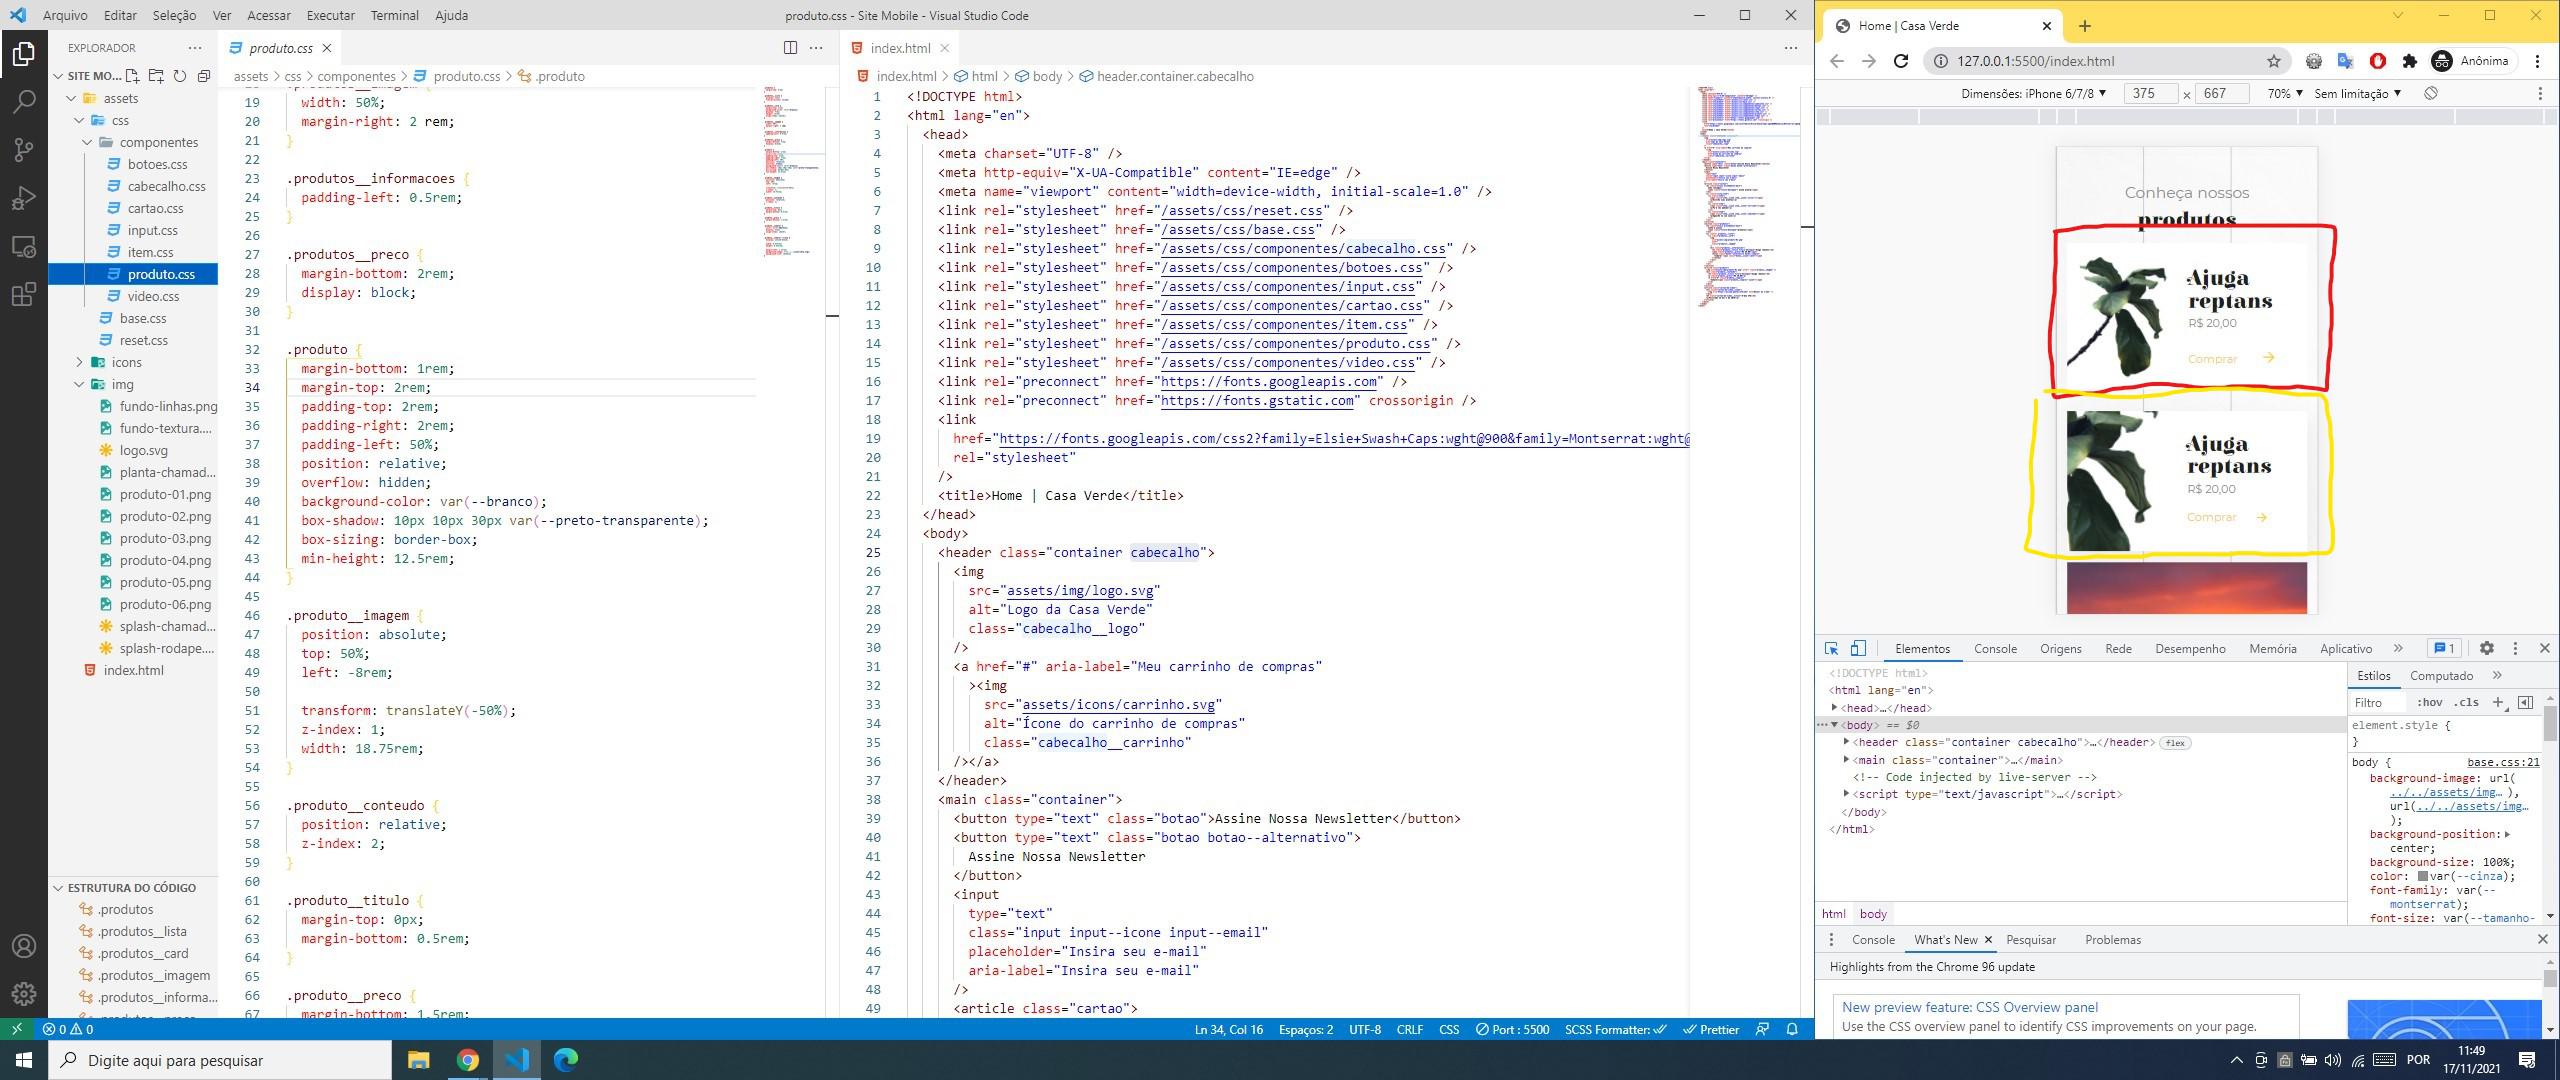Click the Chrome address bar URL
2560x1080 pixels.
(x=2035, y=61)
